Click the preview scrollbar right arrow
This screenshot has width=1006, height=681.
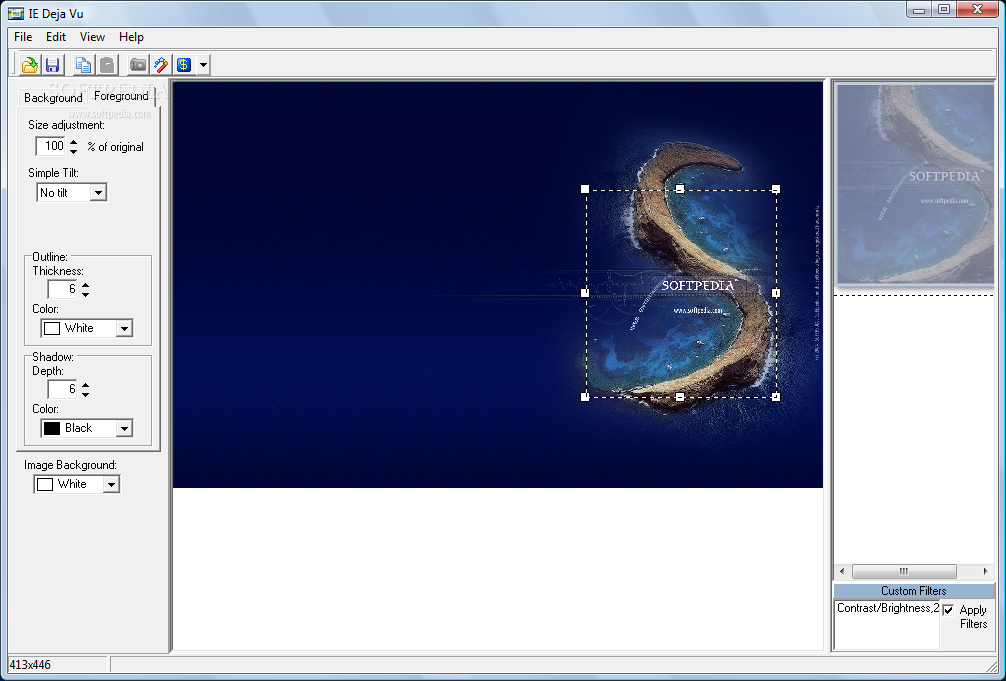pos(985,571)
